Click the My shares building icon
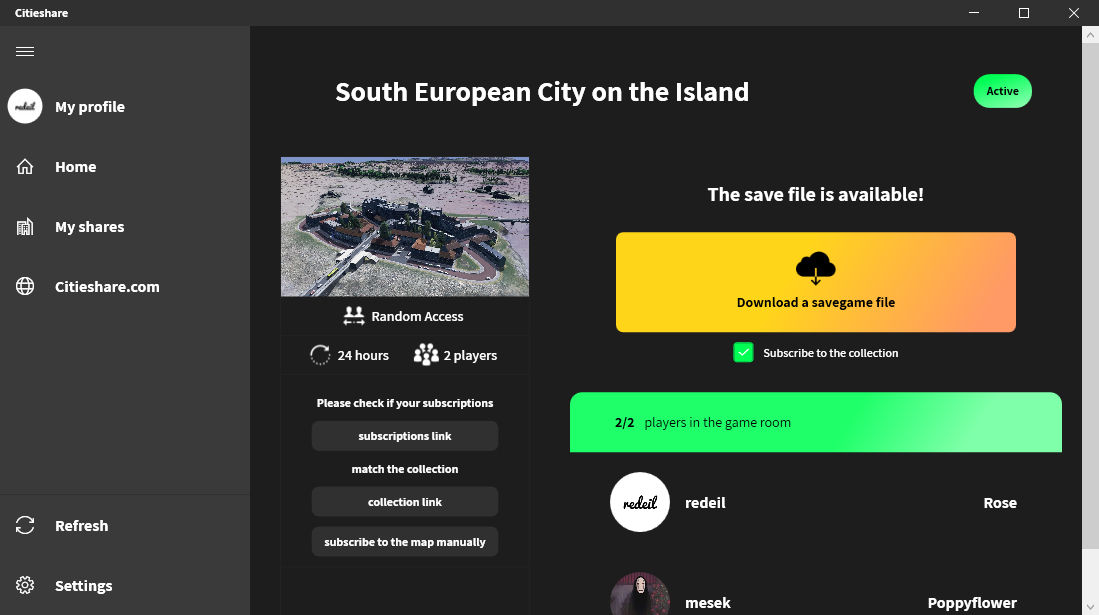Screen dimensions: 1099x615 pyautogui.click(x=25, y=227)
